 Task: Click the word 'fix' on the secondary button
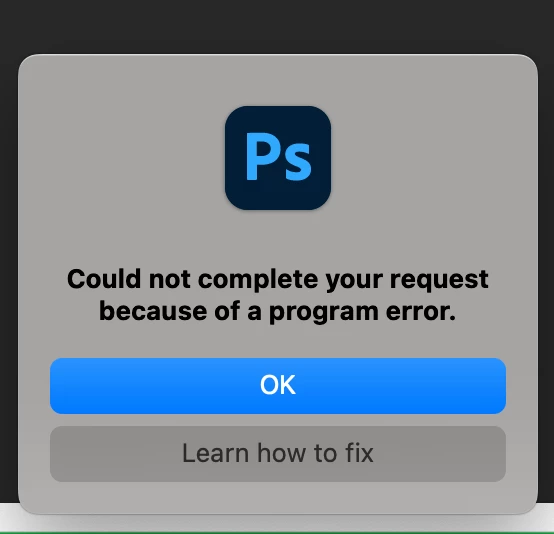click(359, 453)
